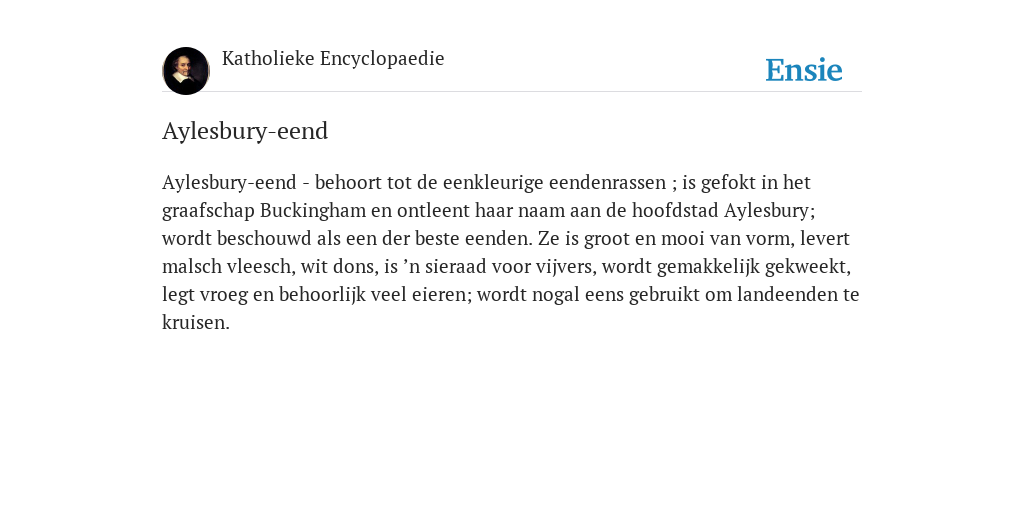Click the final word "kruisen."
Viewport: 1024px width, 512px height.
pos(196,323)
